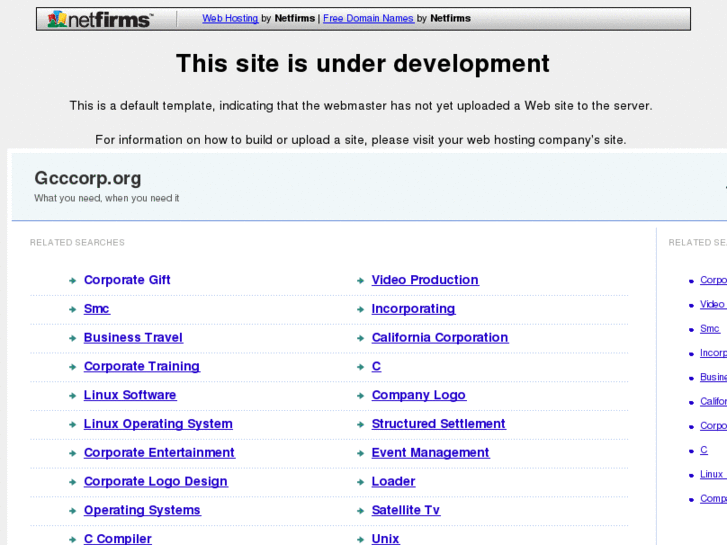Click the arrow icon beside Corporate Logo Design
This screenshot has width=727, height=545.
72,482
